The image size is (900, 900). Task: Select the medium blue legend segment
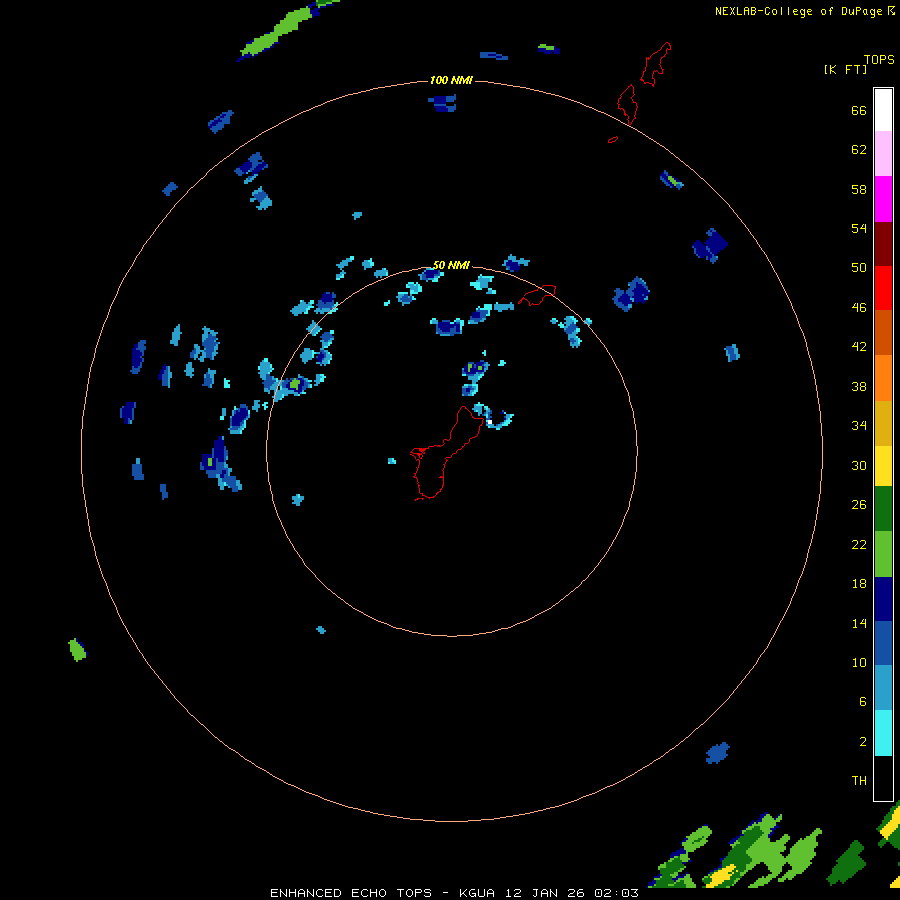(x=883, y=643)
